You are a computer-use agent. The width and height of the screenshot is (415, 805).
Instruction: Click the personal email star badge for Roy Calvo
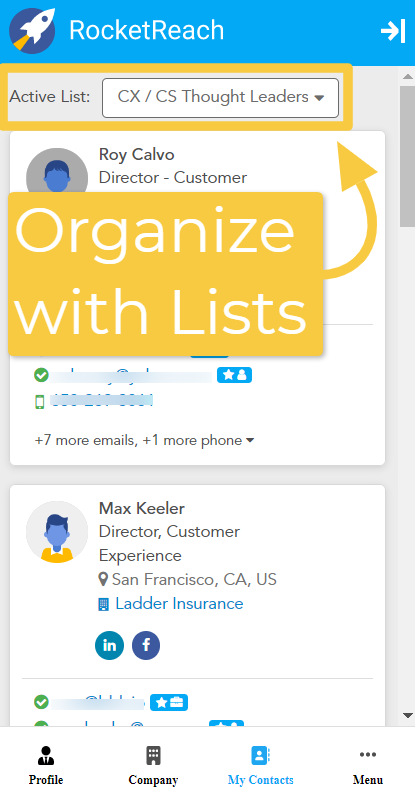click(234, 375)
